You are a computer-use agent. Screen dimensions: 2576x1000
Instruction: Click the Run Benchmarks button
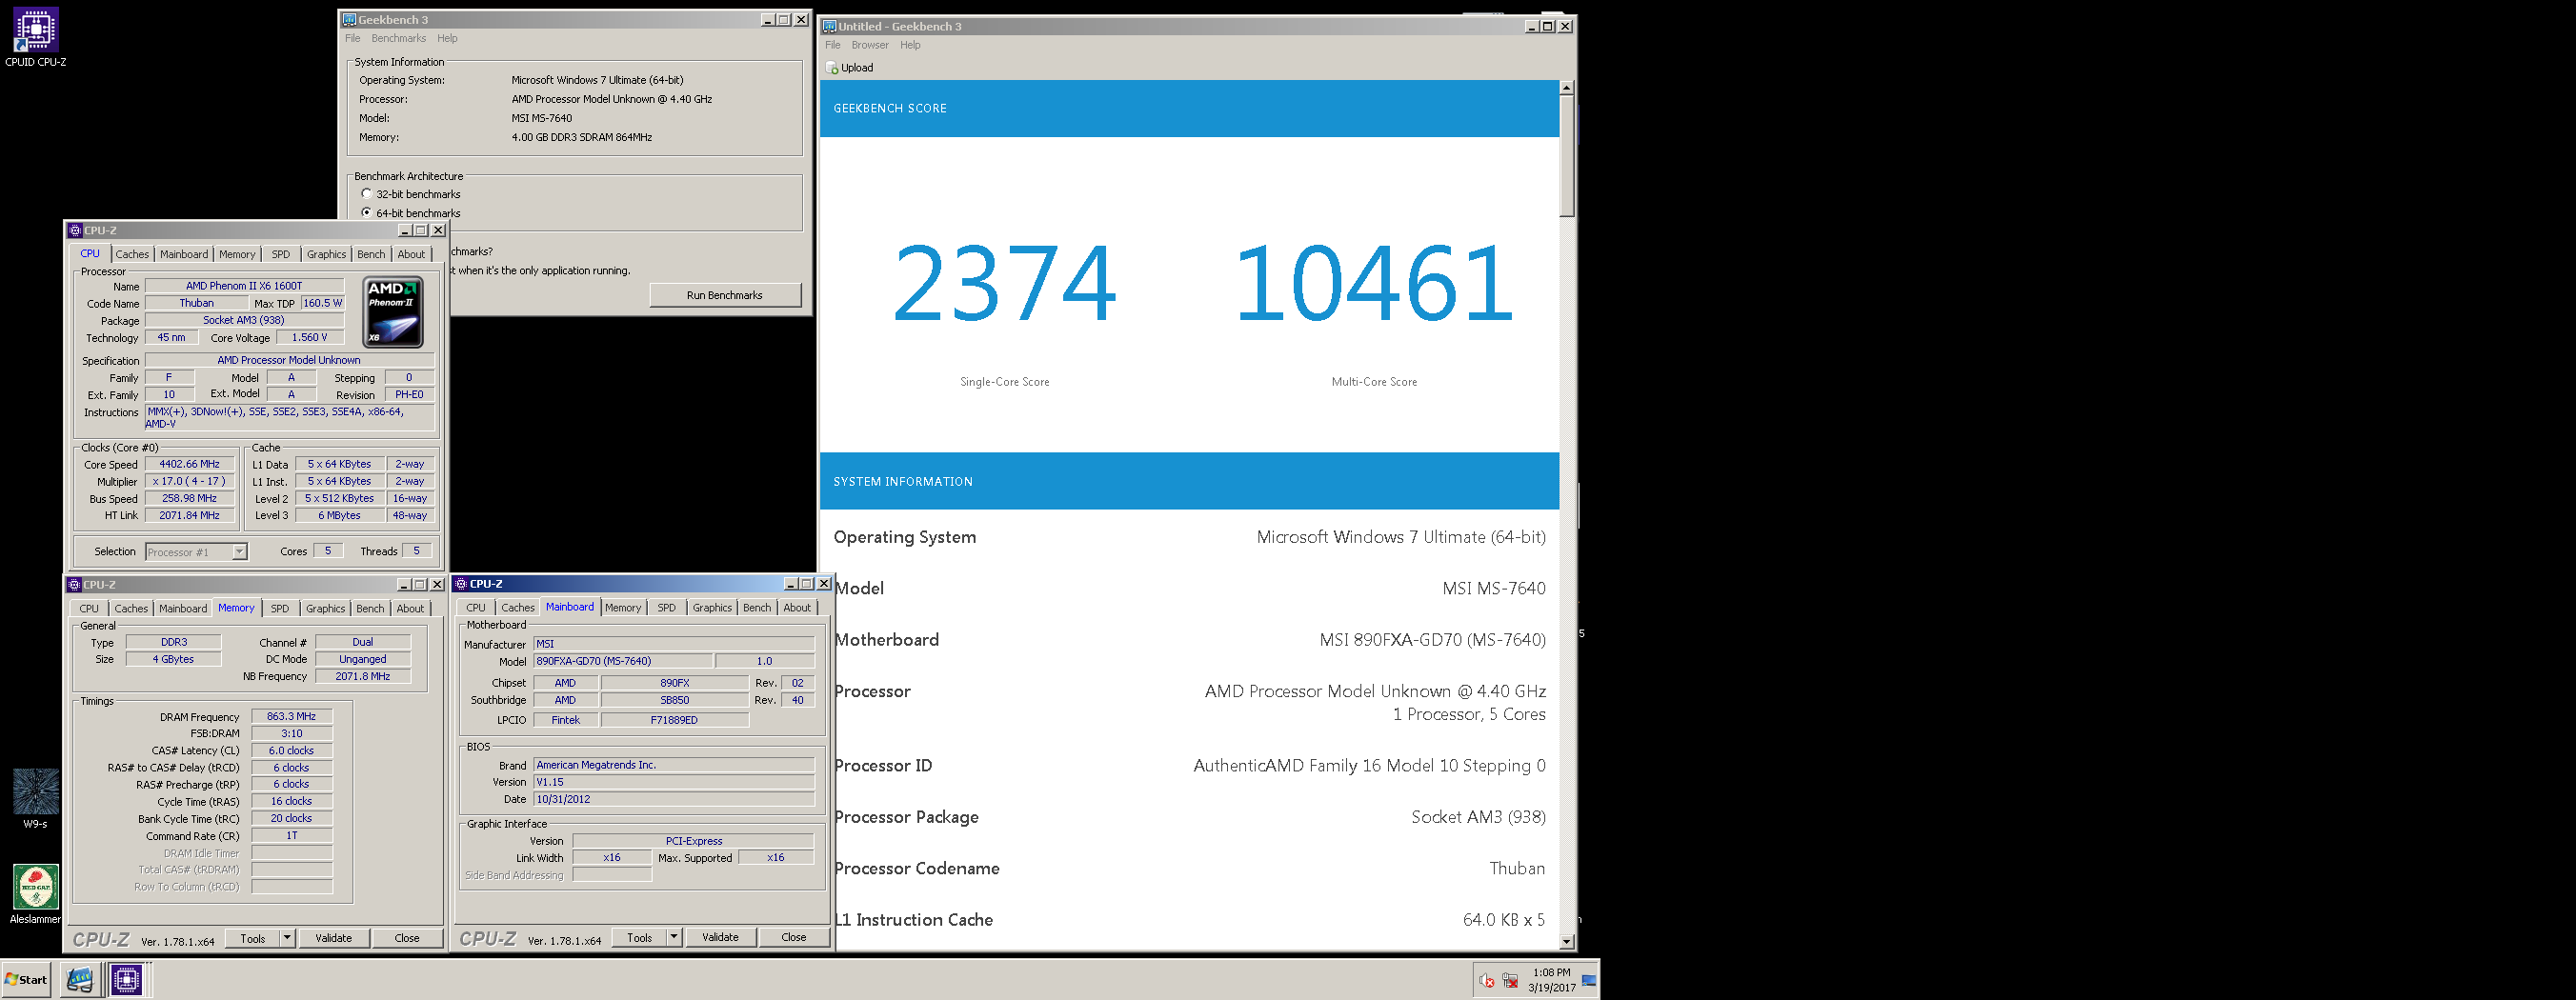pyautogui.click(x=725, y=295)
